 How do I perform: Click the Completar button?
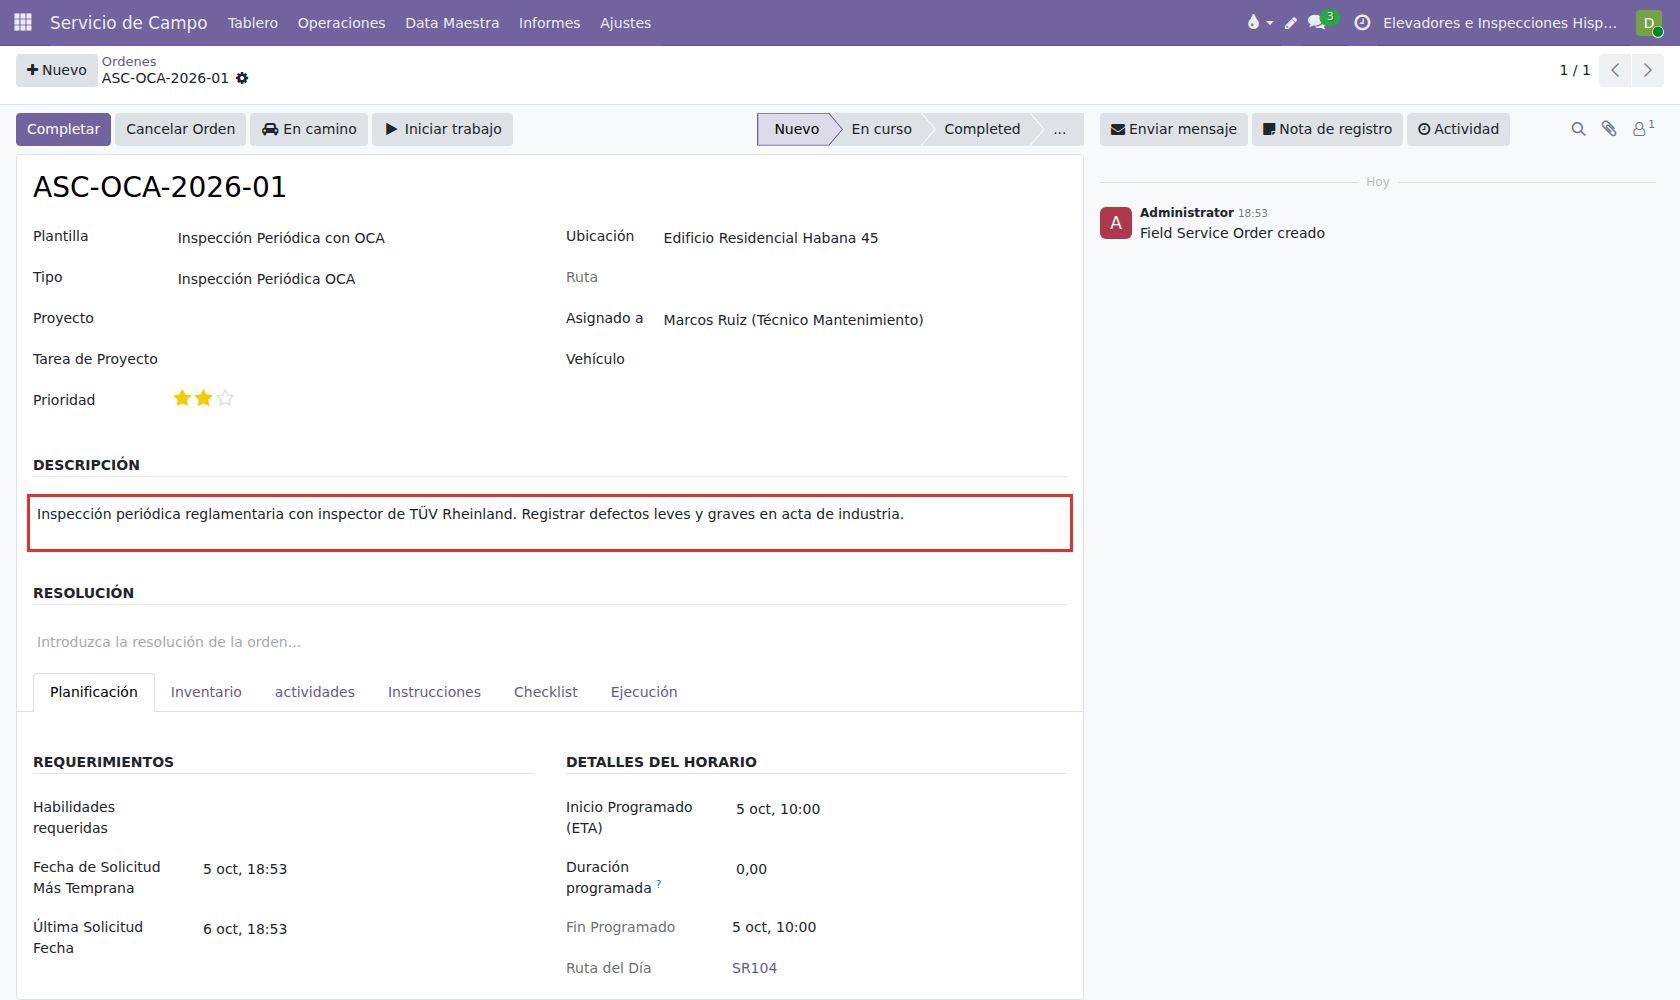pyautogui.click(x=63, y=129)
